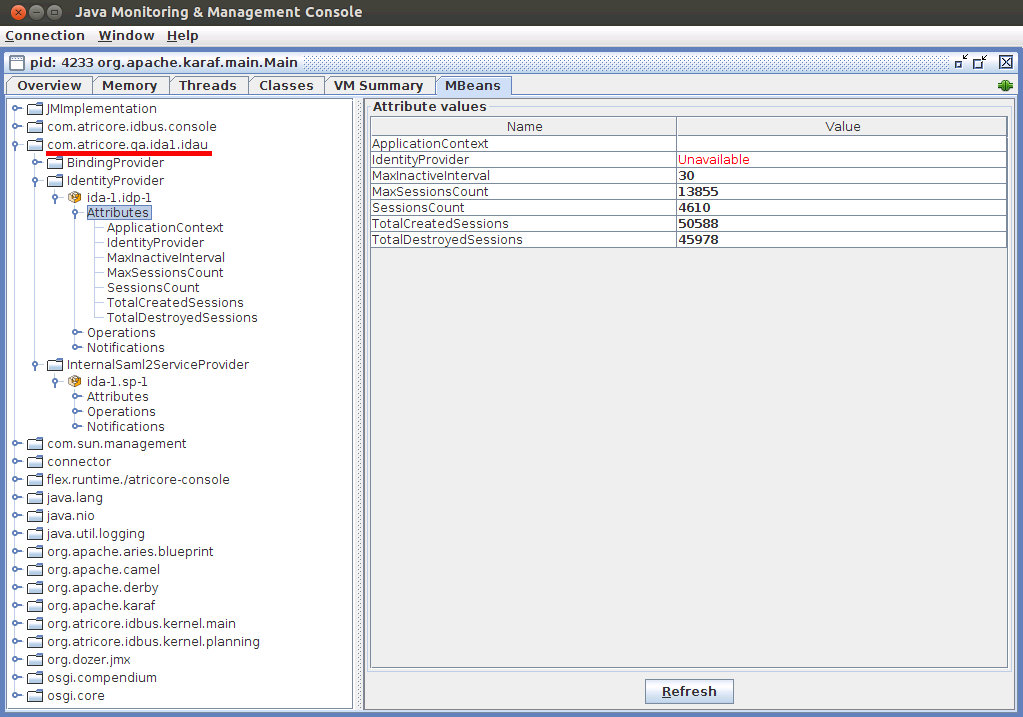Open the Help menu
Screen dimensions: 1023x717
183,36
